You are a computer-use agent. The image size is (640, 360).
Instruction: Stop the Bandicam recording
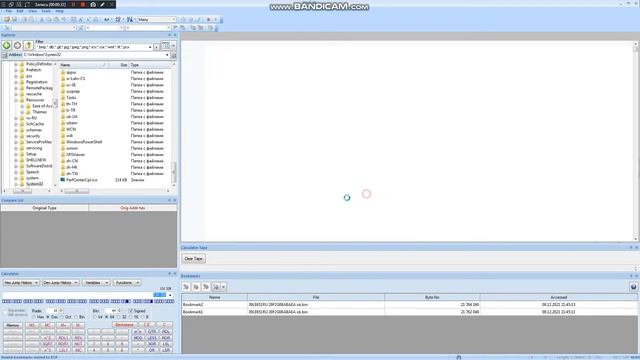(83, 4)
